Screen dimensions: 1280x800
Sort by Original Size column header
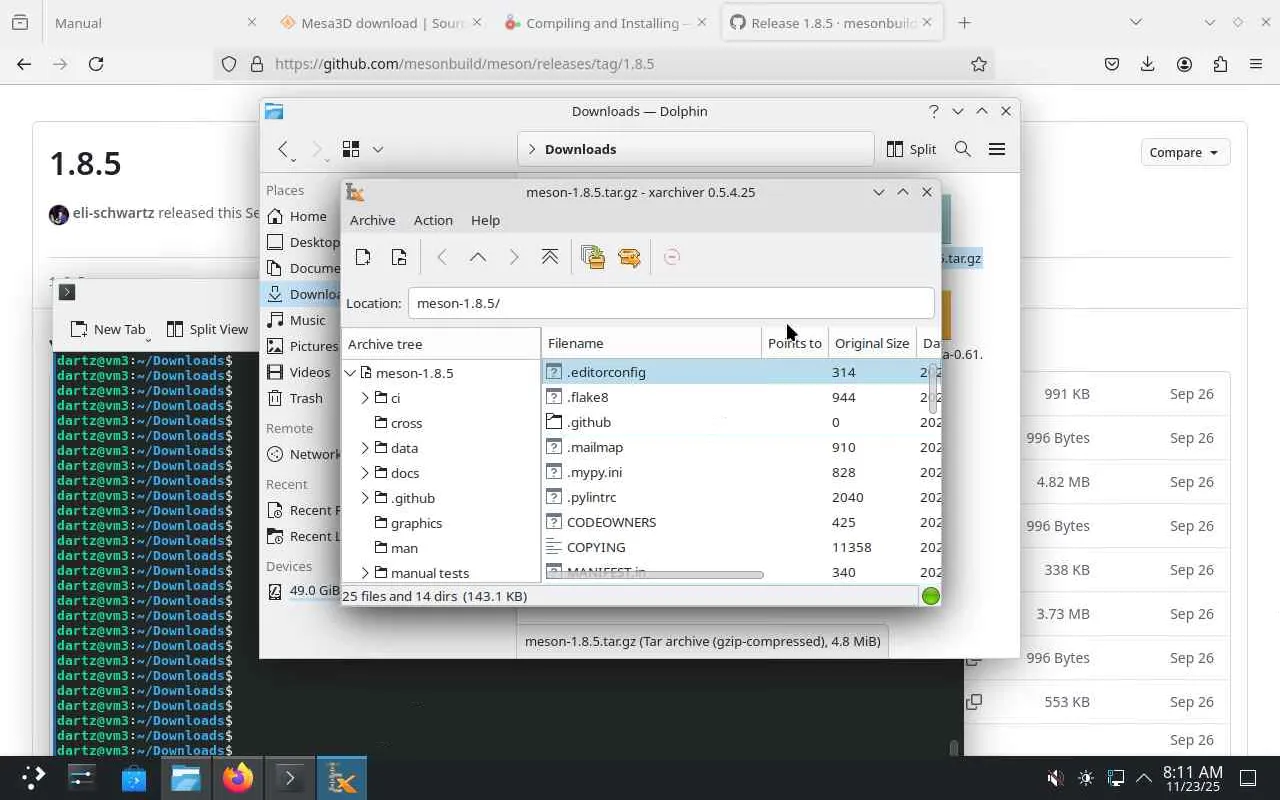[872, 343]
